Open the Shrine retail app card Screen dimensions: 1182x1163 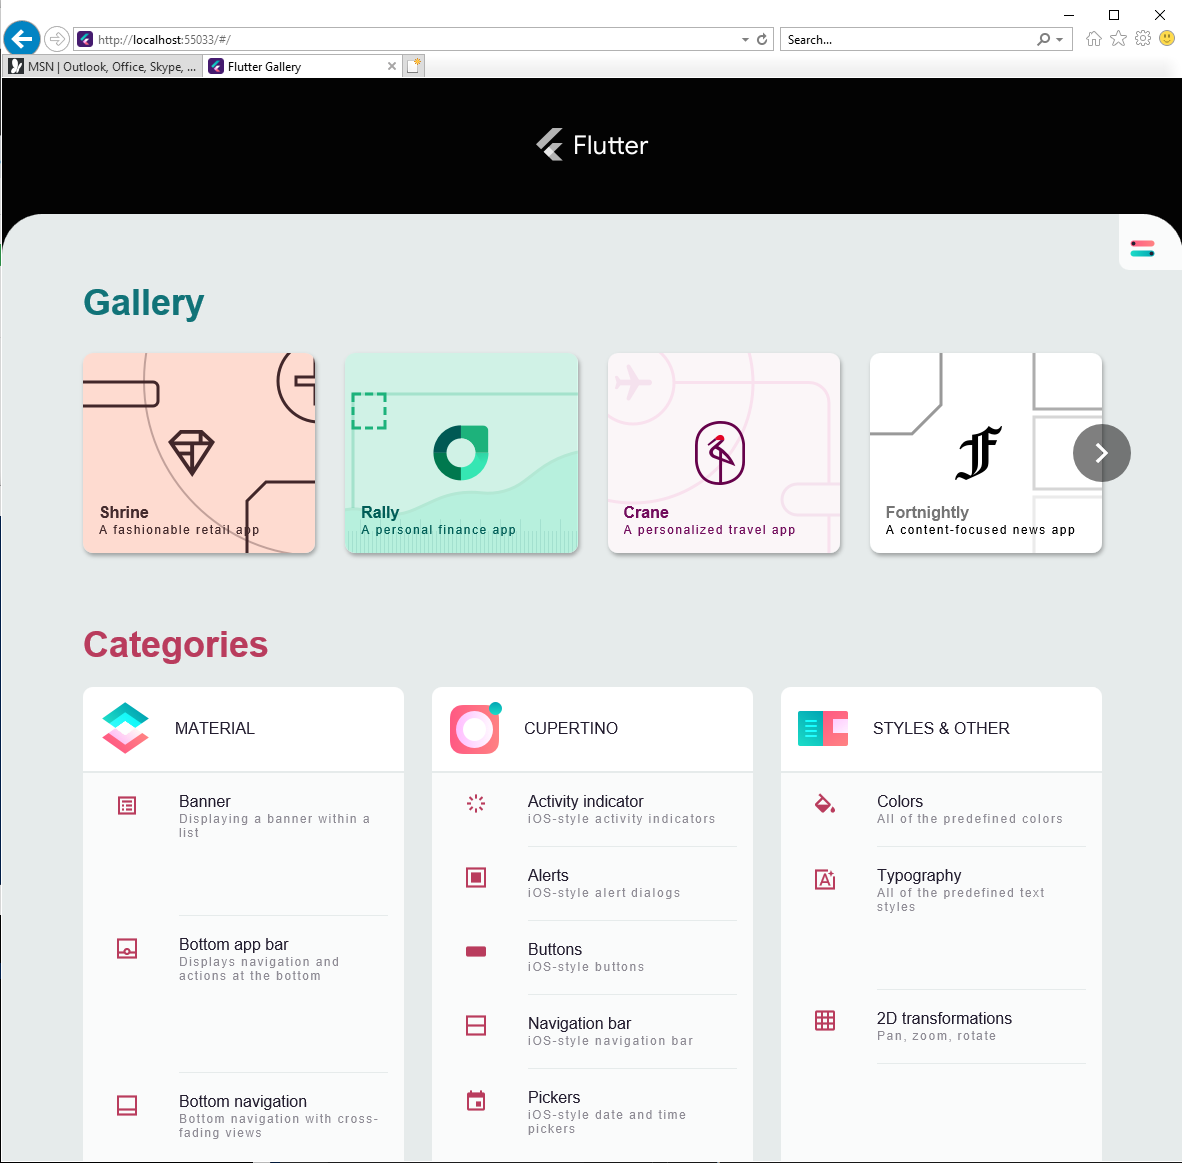coord(199,453)
